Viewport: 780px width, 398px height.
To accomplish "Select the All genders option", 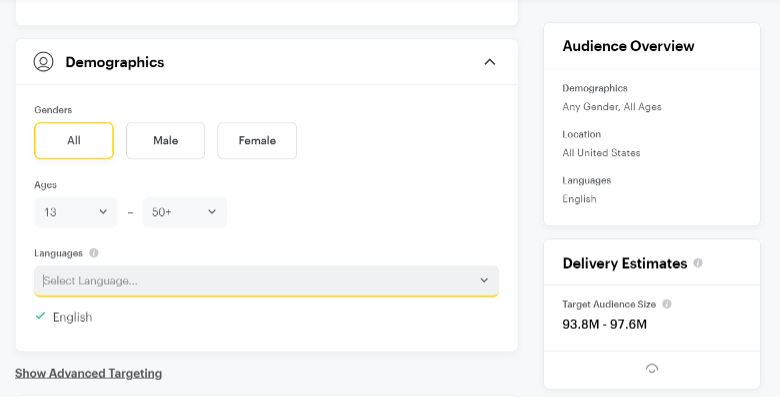I will pyautogui.click(x=74, y=141).
